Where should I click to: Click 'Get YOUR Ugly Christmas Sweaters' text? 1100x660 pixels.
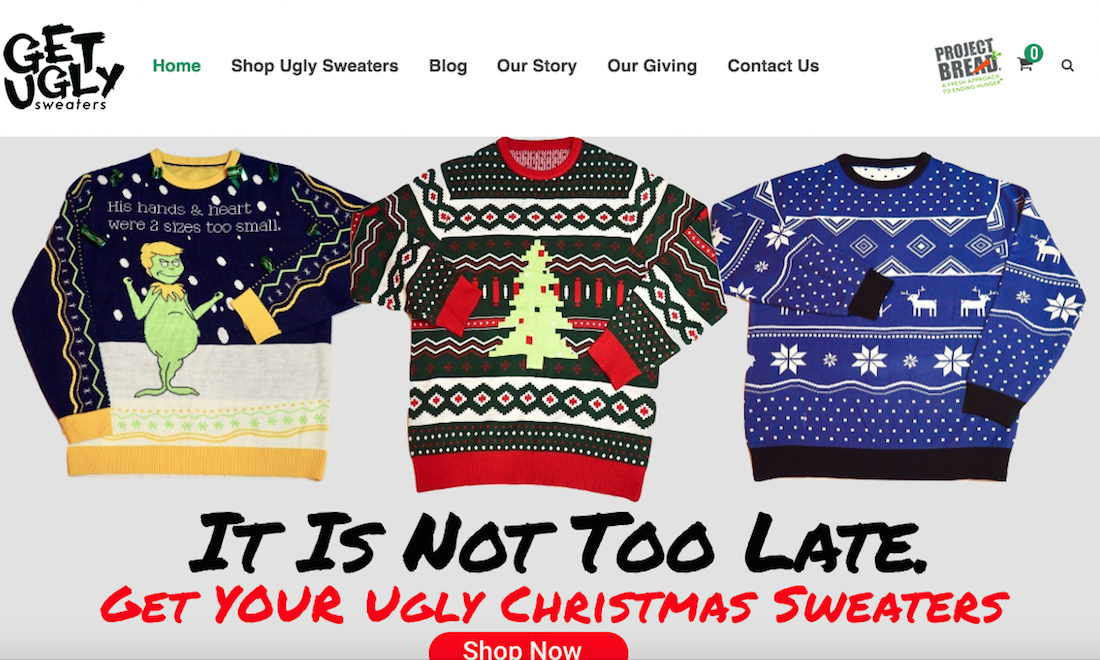[x=554, y=604]
